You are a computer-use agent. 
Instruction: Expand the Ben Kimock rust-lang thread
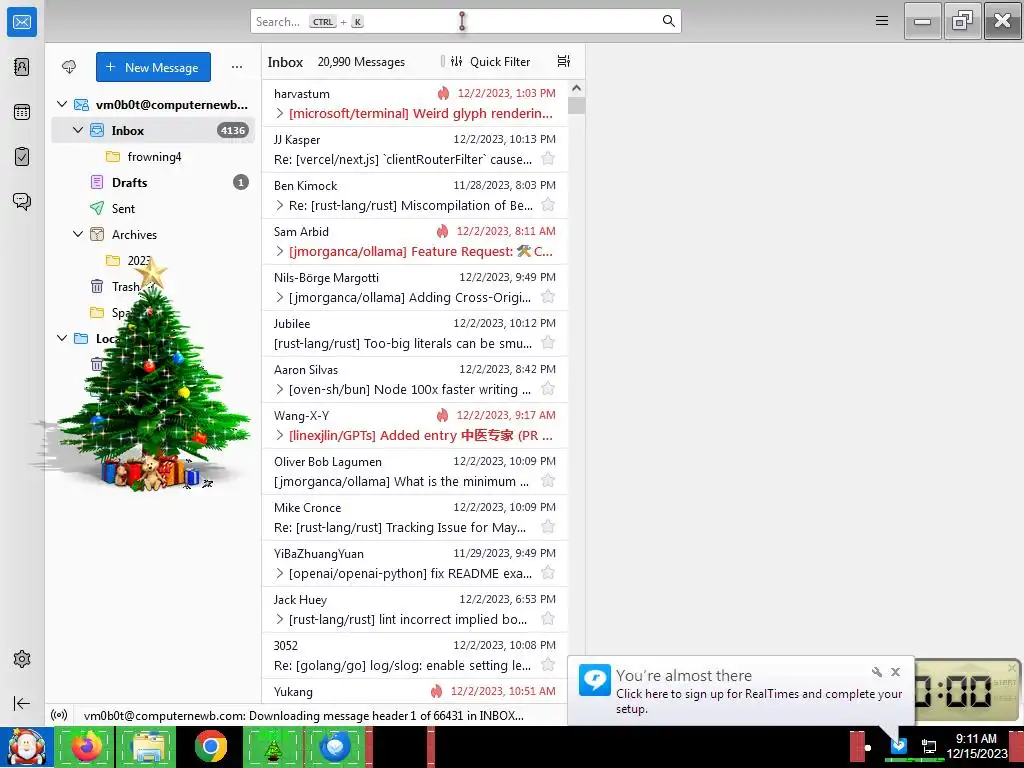280,206
